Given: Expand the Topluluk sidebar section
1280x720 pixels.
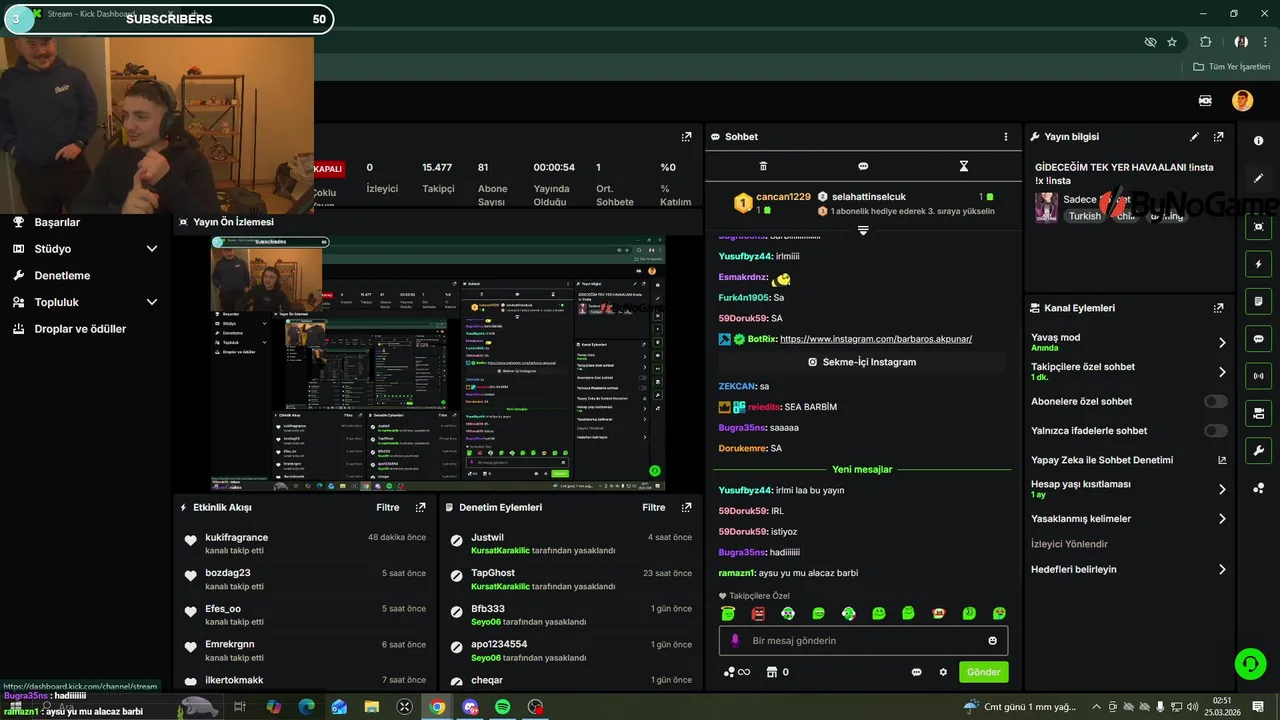Looking at the screenshot, I should [152, 302].
